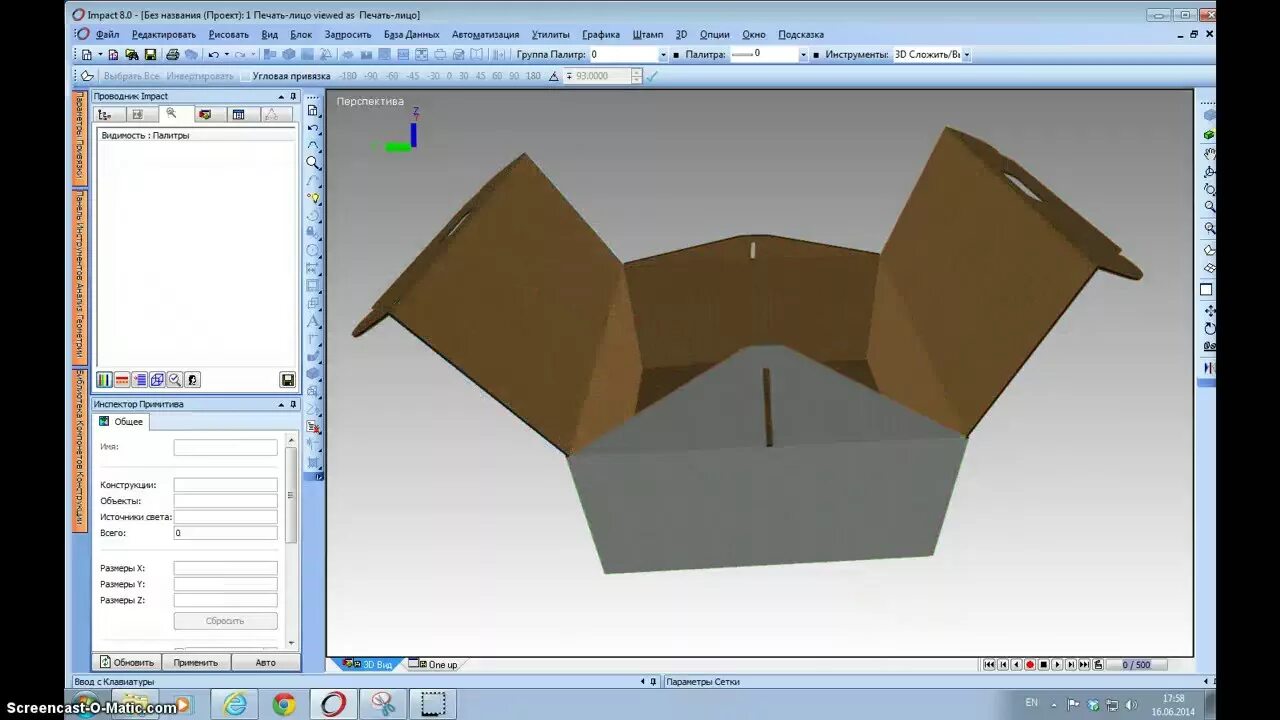Click the white square icon on right toolbar

tap(1207, 290)
